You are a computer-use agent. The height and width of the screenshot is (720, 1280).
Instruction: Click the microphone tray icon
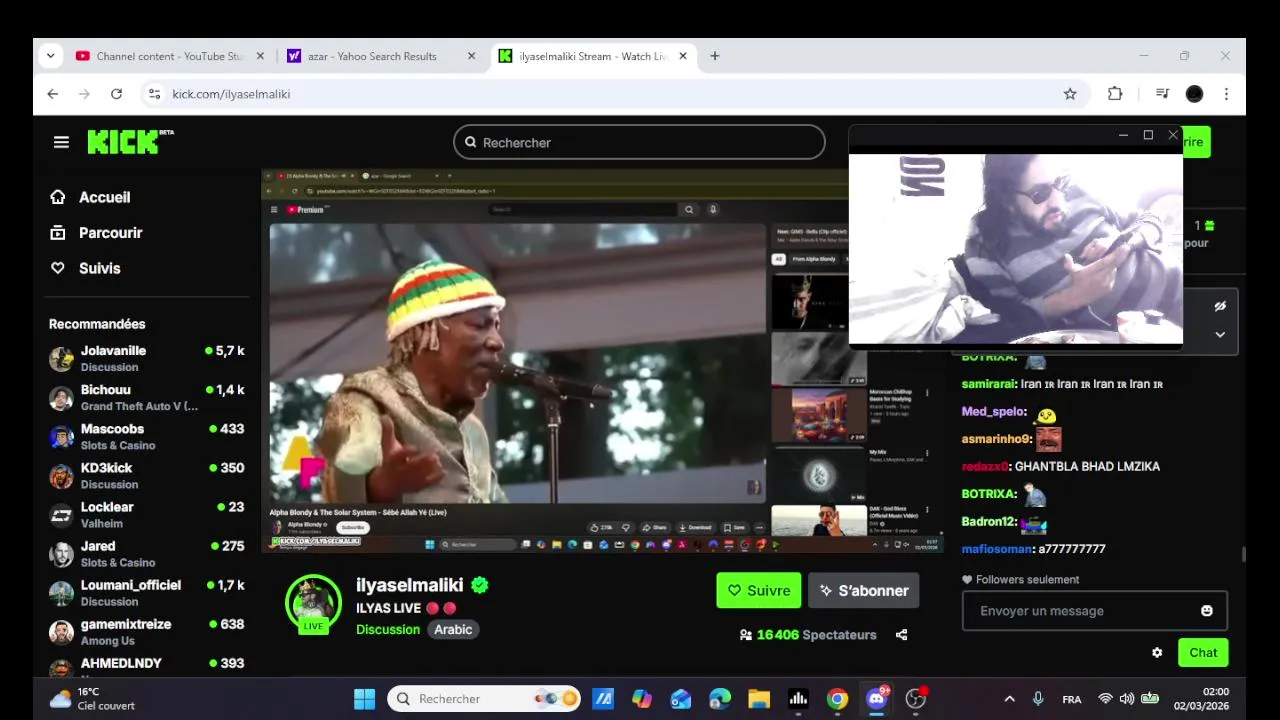tap(1038, 699)
